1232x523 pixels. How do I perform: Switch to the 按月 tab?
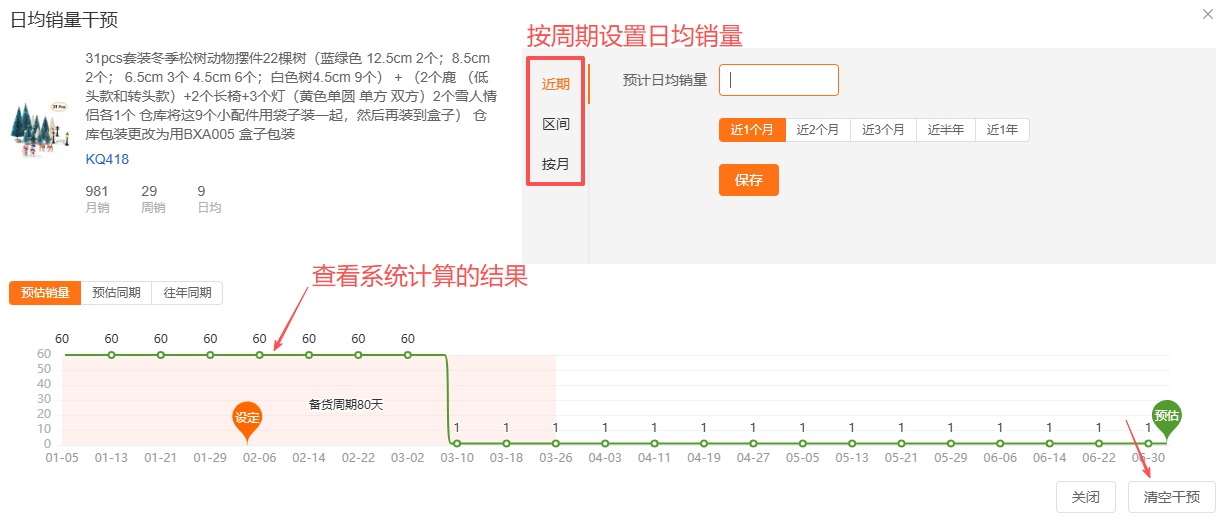pos(556,164)
